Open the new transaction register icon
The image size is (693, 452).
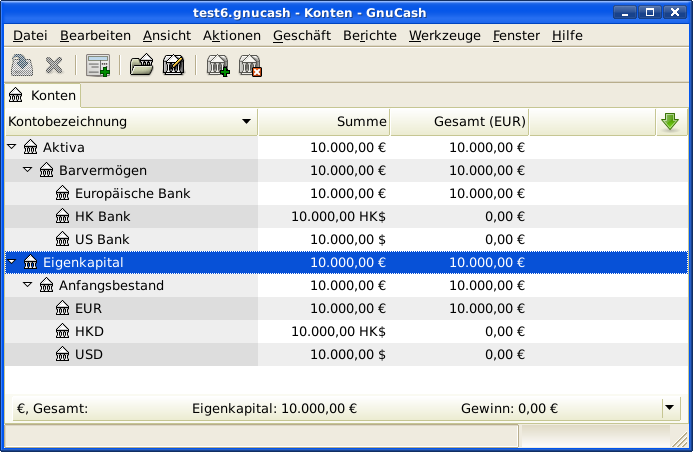[x=97, y=66]
